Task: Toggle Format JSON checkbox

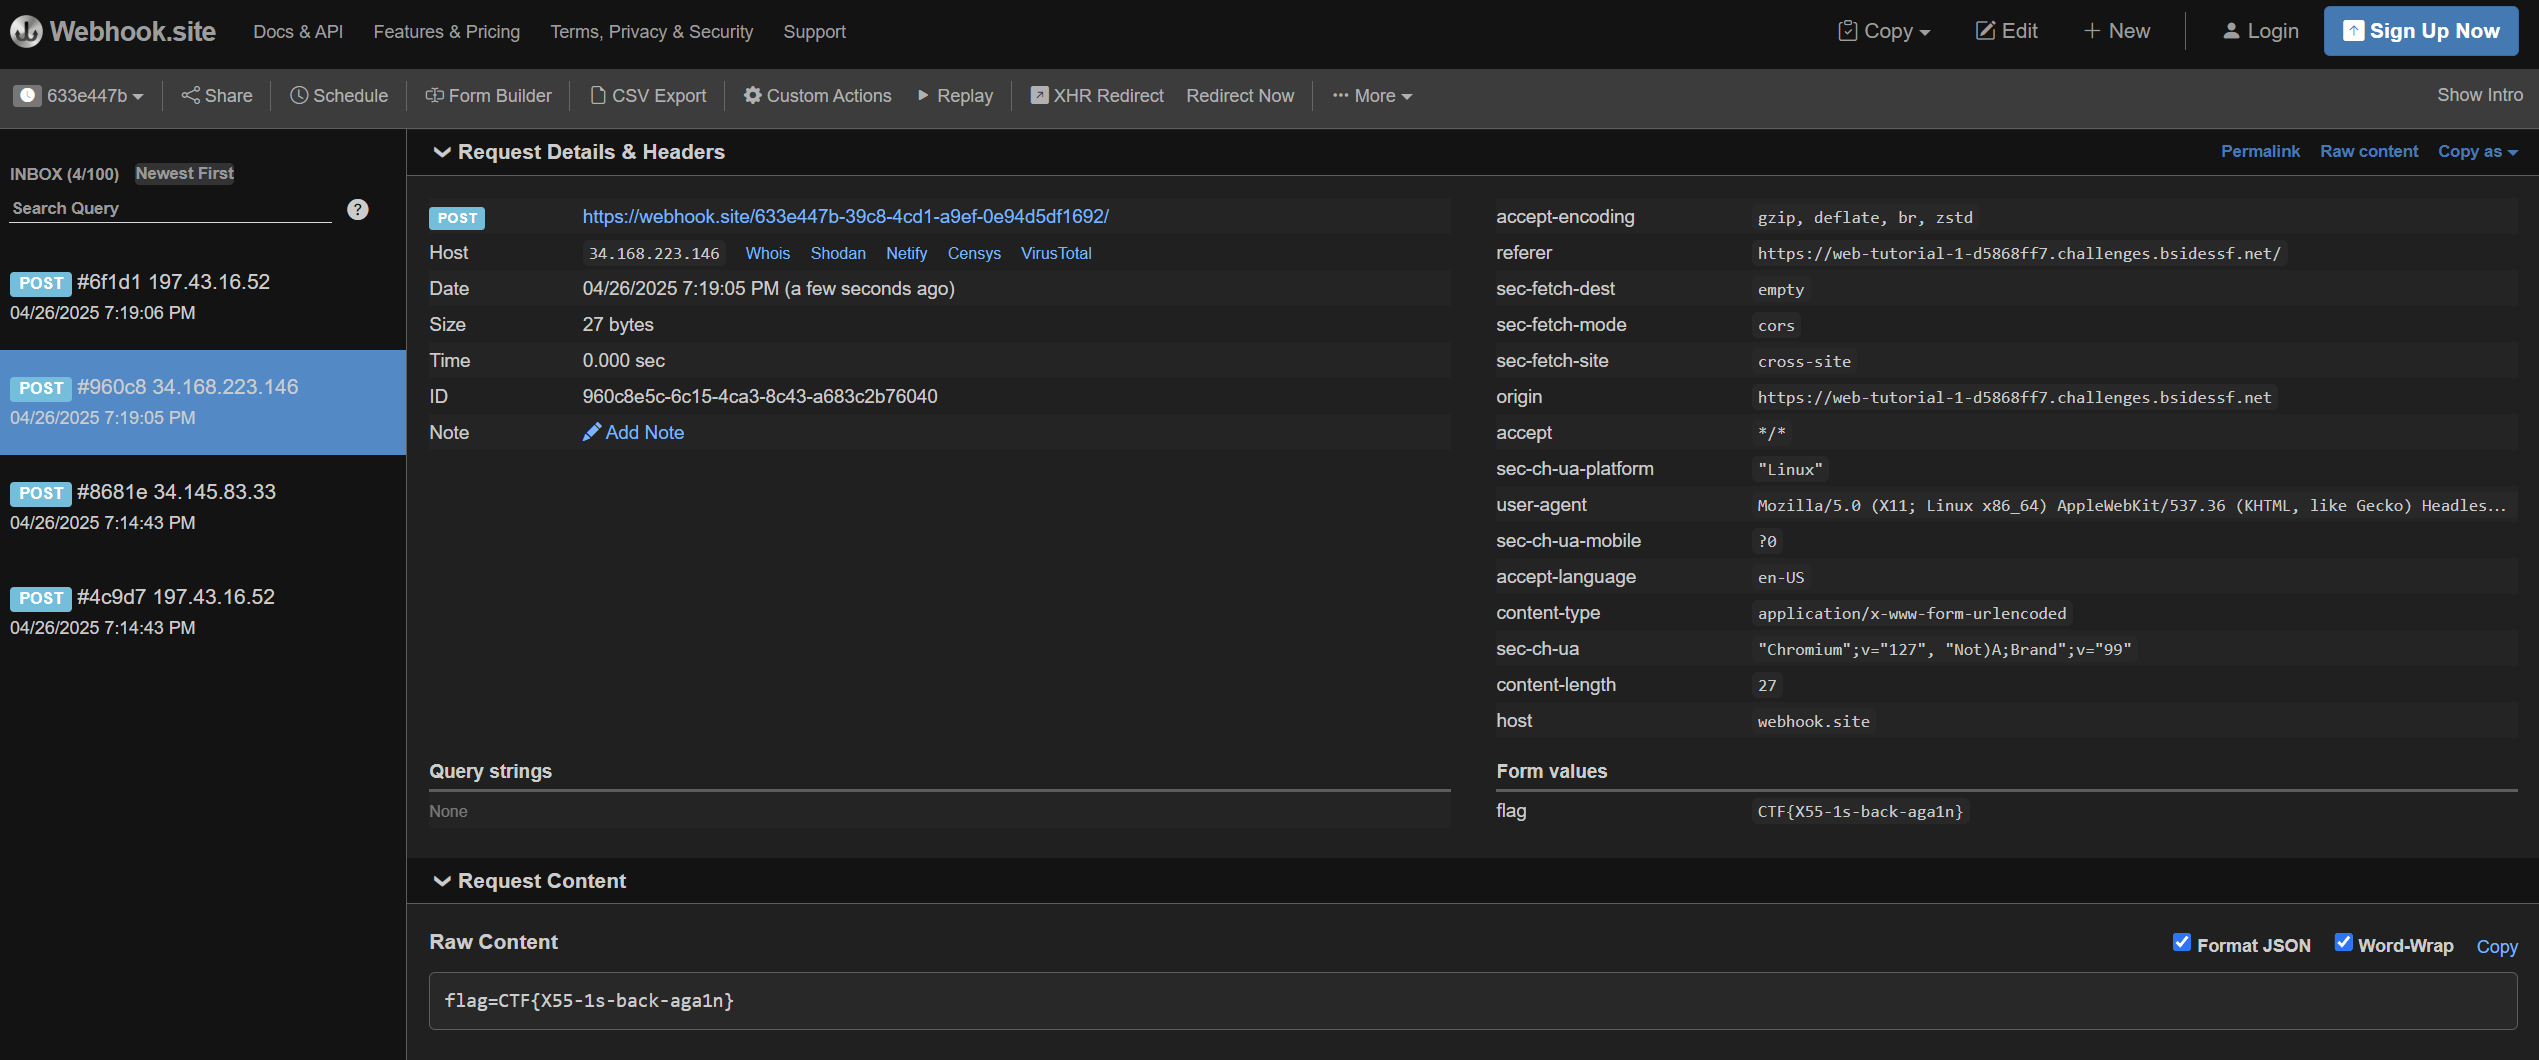Action: [x=2181, y=942]
